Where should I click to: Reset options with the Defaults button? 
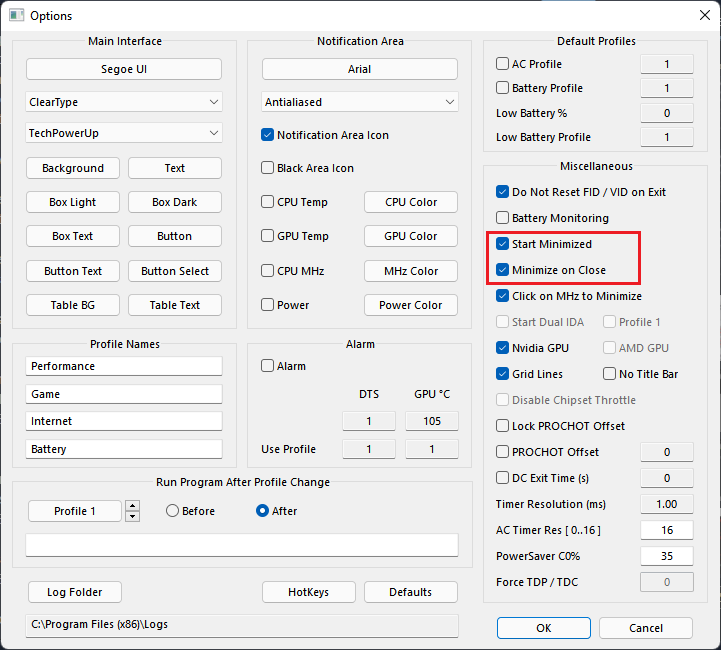coord(411,592)
